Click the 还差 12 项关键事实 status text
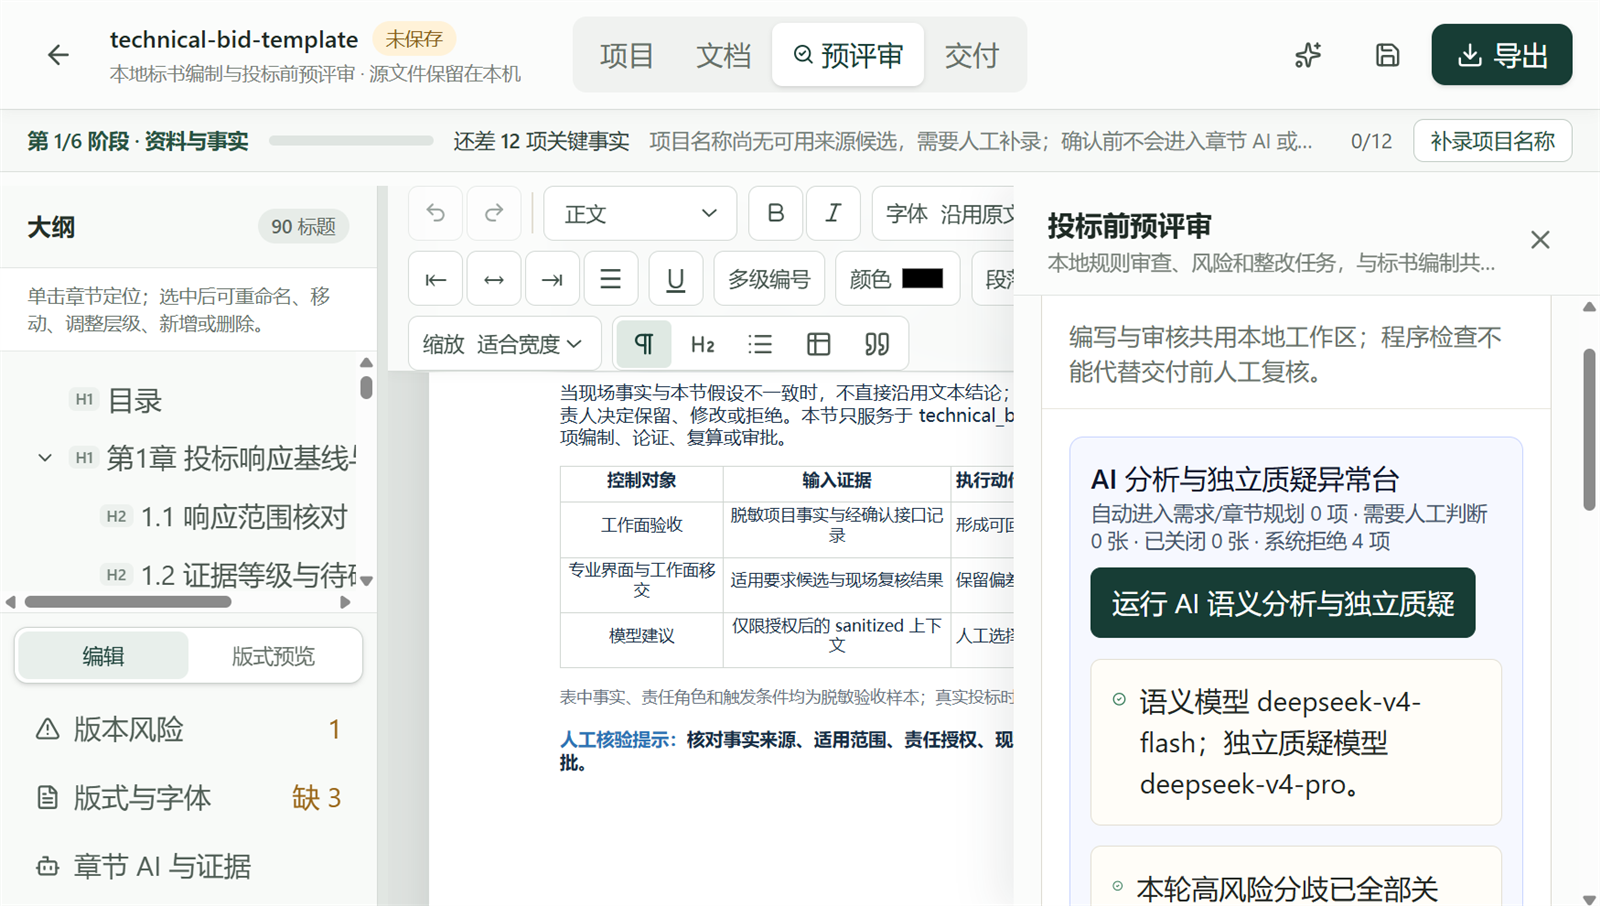This screenshot has height=906, width=1600. [541, 141]
